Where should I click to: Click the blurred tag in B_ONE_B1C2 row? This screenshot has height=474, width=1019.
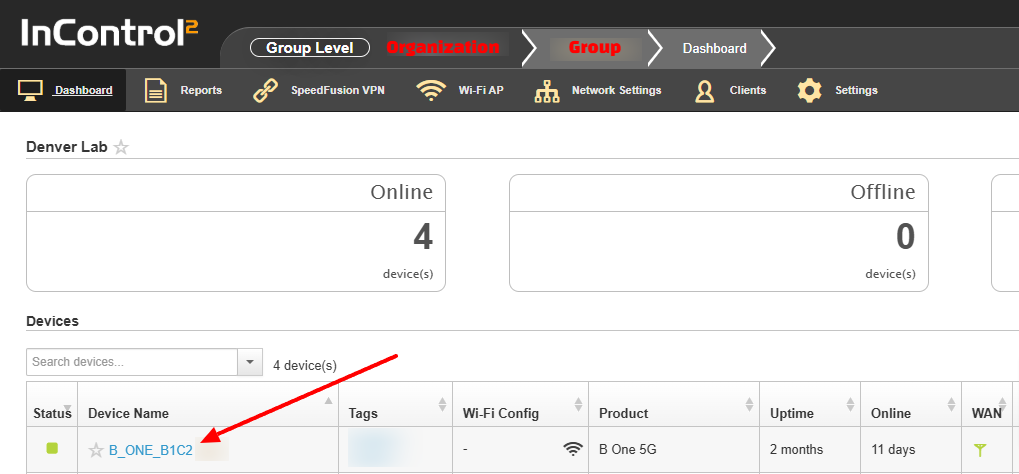[378, 447]
